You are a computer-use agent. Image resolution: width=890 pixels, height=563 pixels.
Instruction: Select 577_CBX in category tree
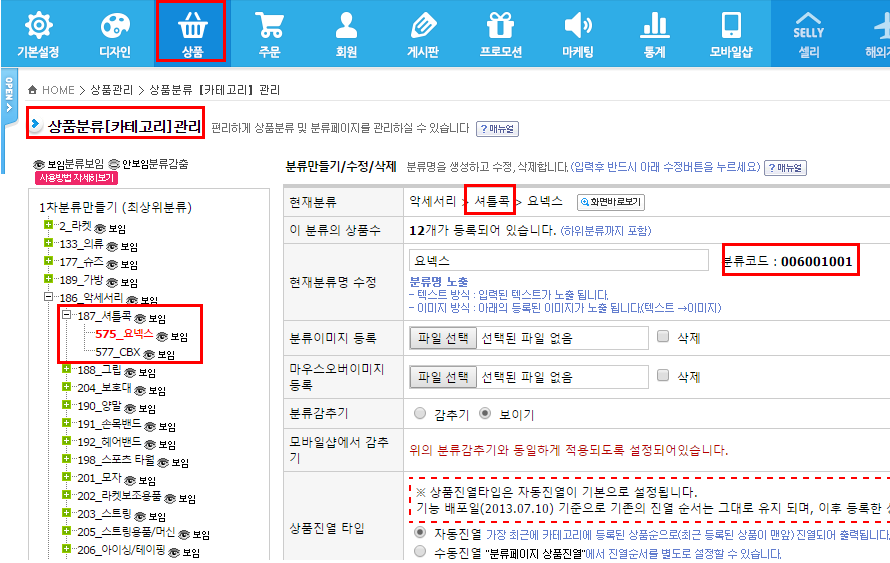click(x=117, y=353)
